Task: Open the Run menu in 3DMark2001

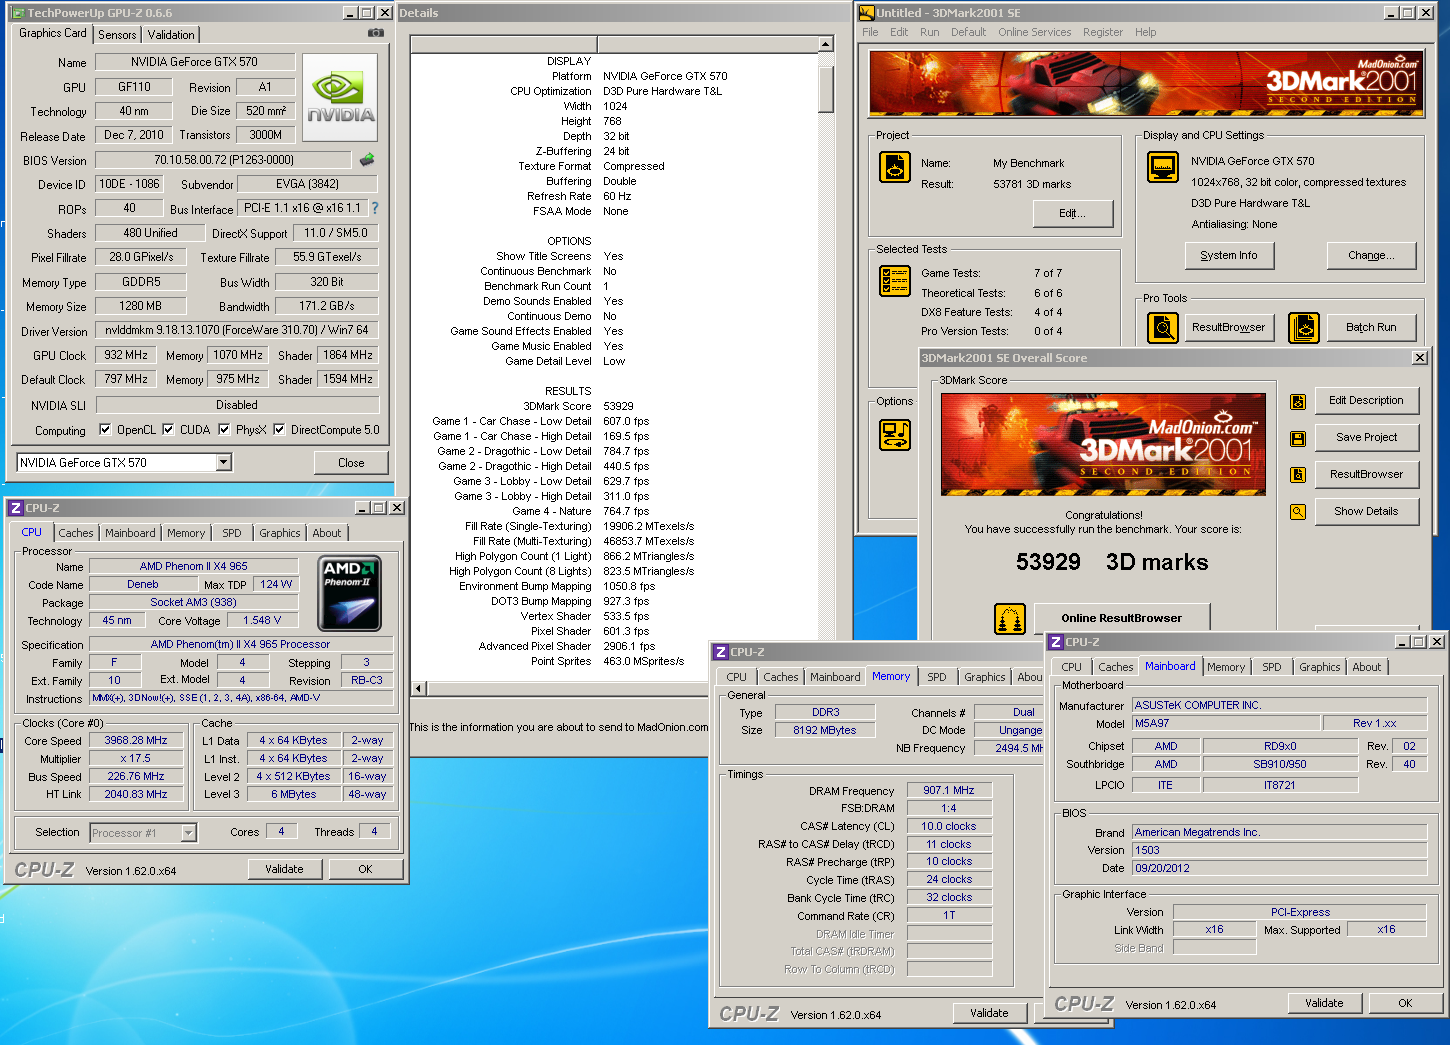Action: tap(930, 32)
